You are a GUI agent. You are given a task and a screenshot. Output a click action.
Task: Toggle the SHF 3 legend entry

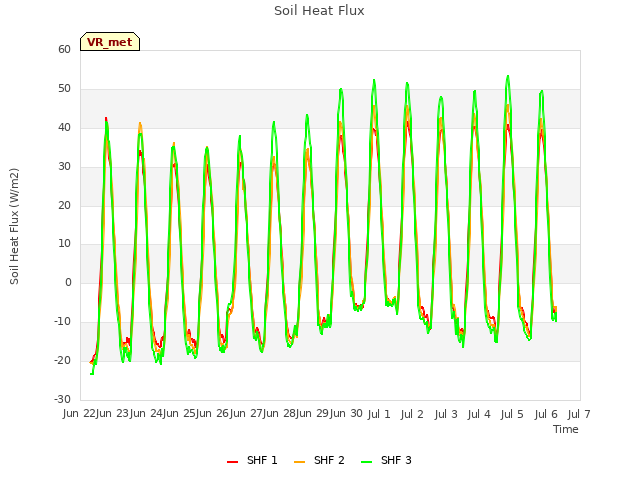tap(386, 460)
